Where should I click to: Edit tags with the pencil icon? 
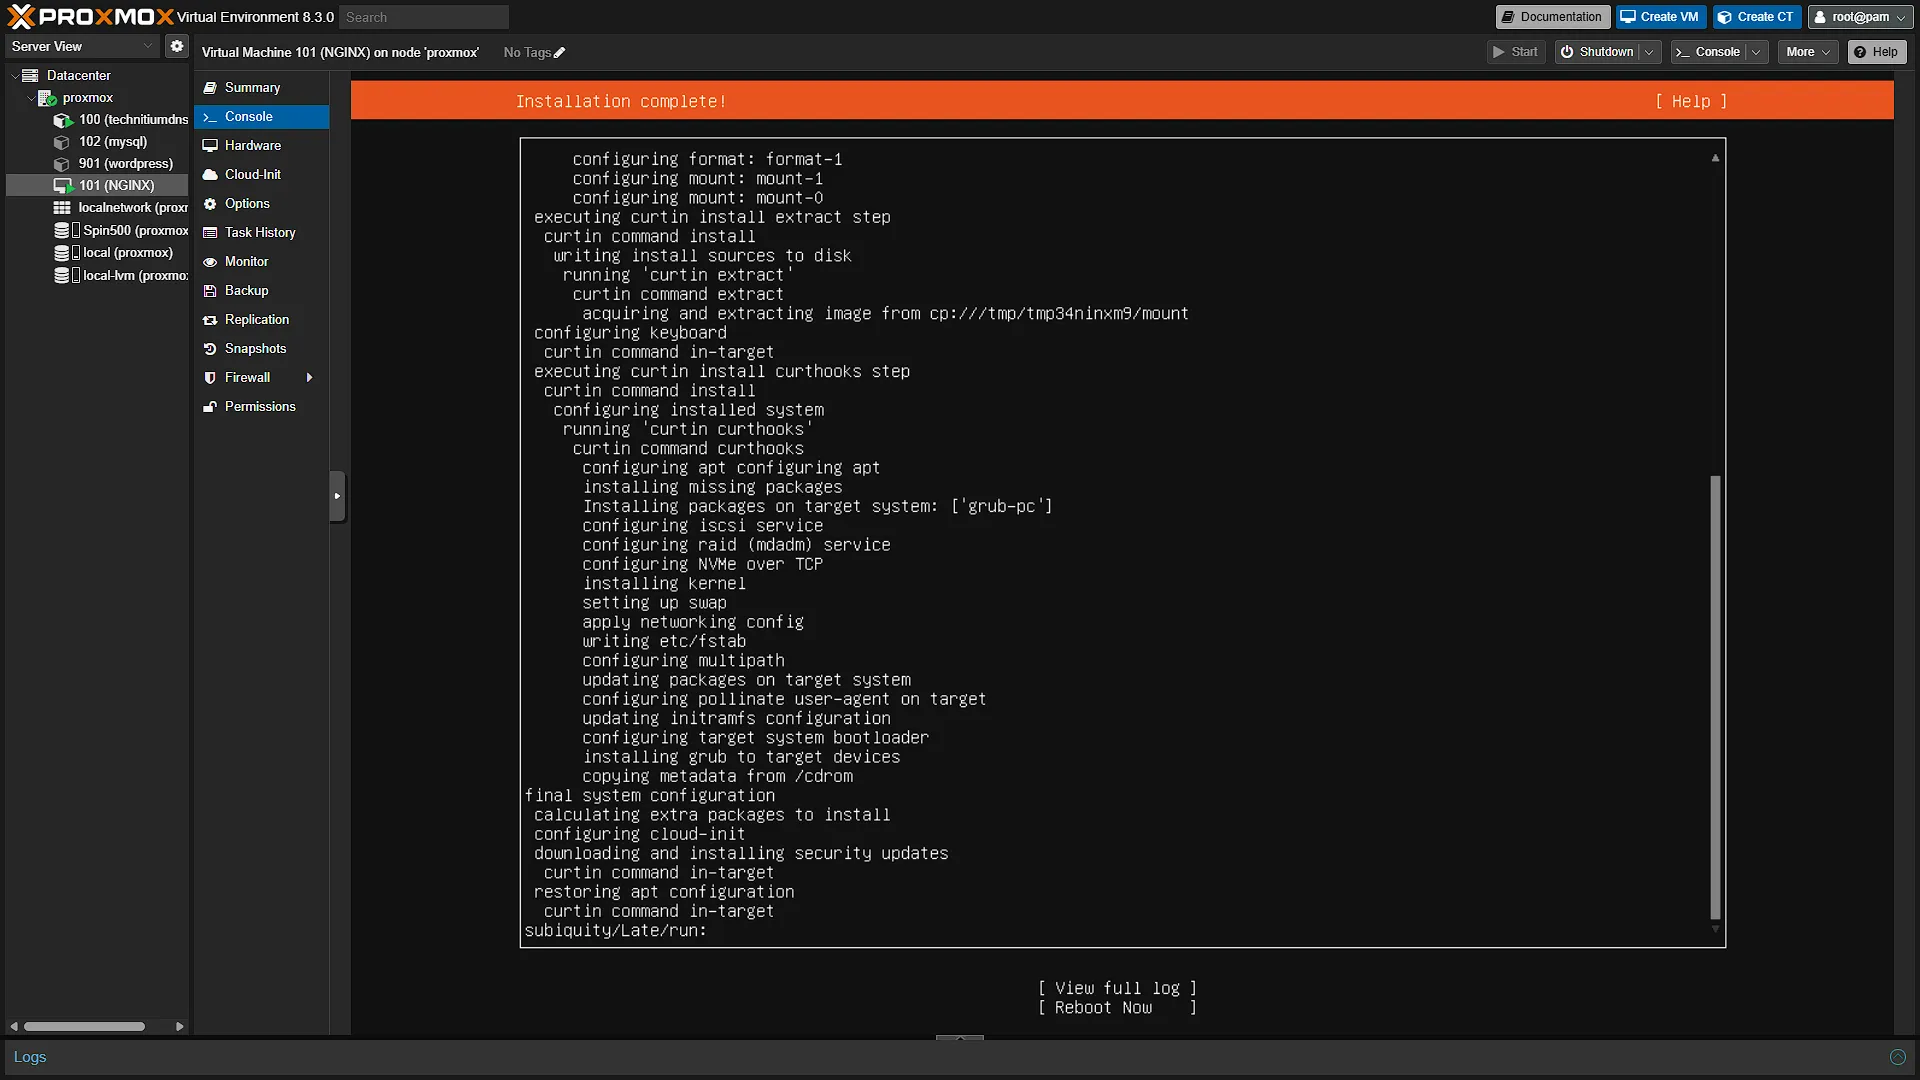point(559,53)
